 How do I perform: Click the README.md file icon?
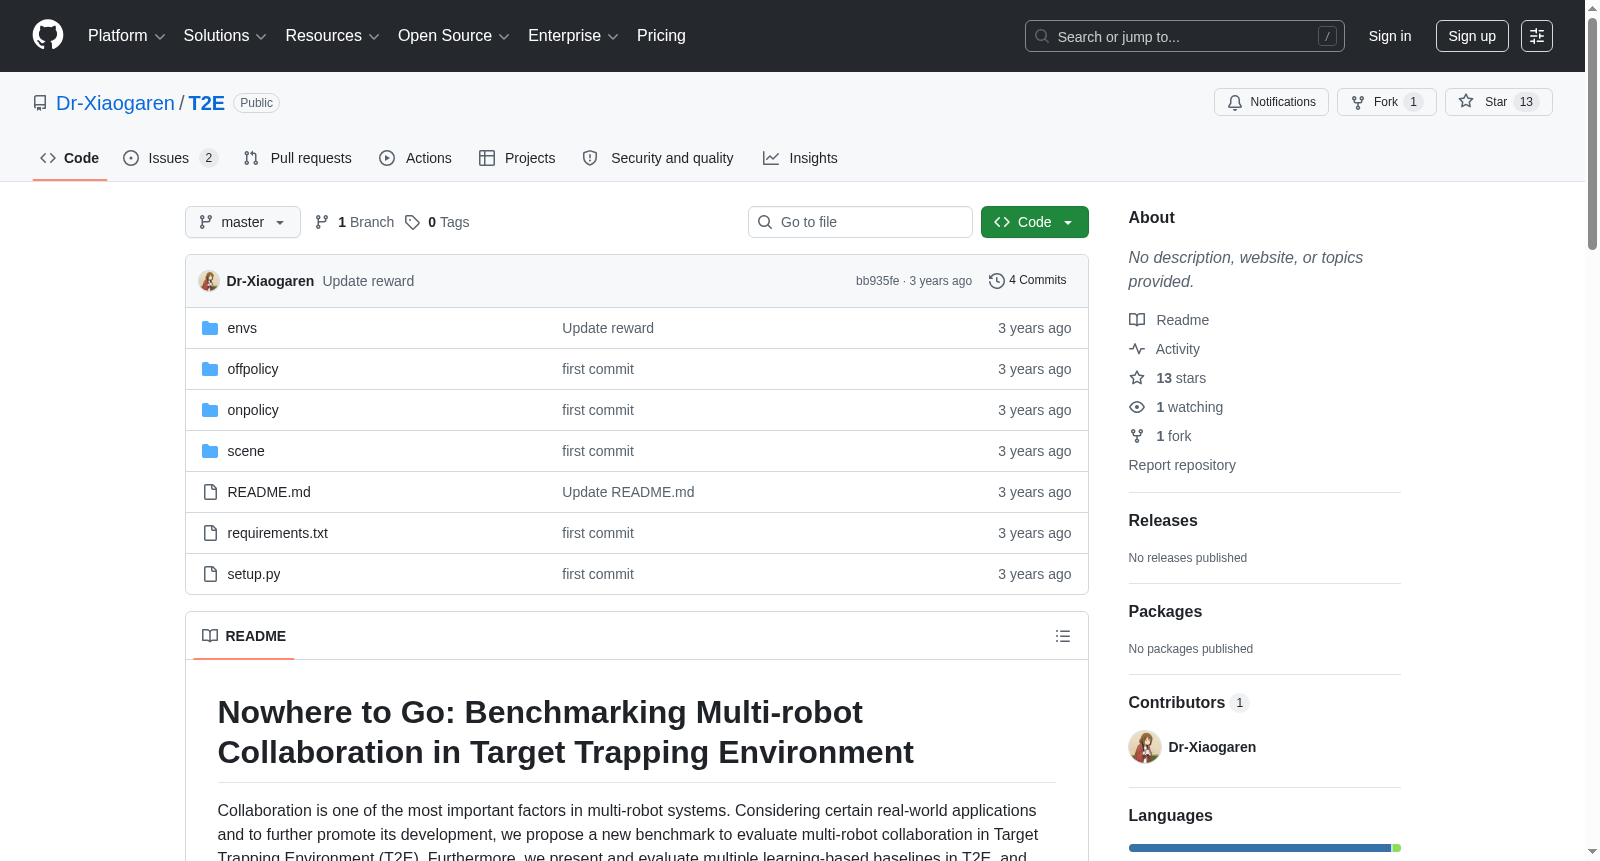(x=210, y=492)
